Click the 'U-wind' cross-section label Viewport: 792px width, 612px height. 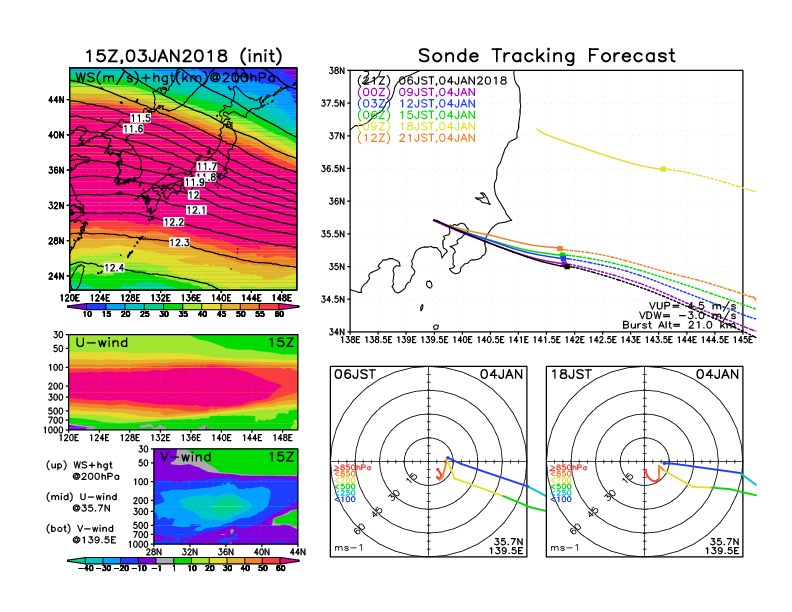tap(102, 343)
